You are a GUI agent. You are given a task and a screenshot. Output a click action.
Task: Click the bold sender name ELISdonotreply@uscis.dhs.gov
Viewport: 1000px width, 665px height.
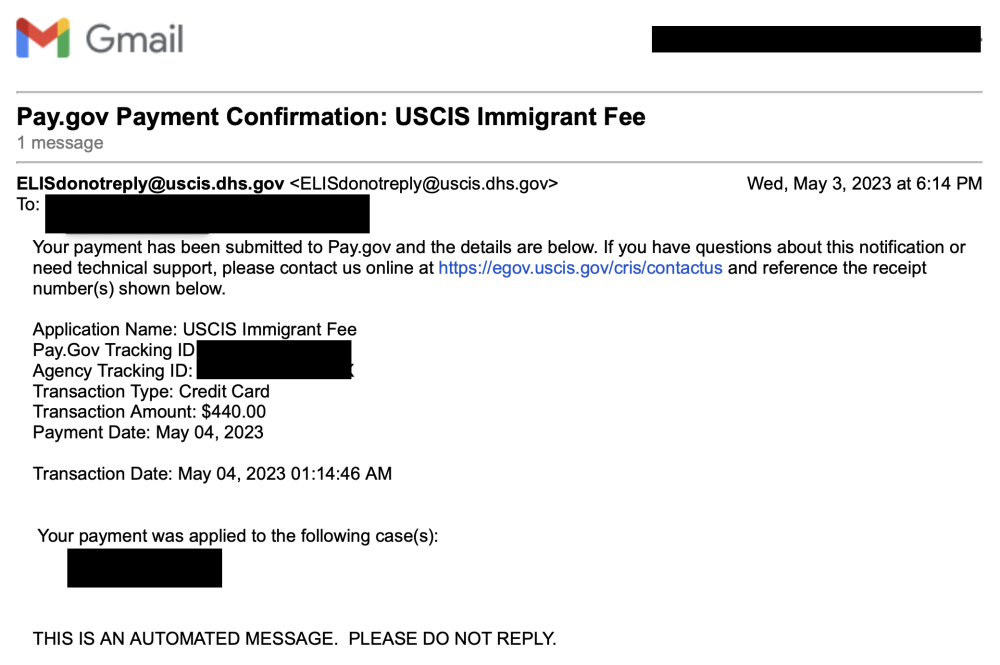[151, 184]
